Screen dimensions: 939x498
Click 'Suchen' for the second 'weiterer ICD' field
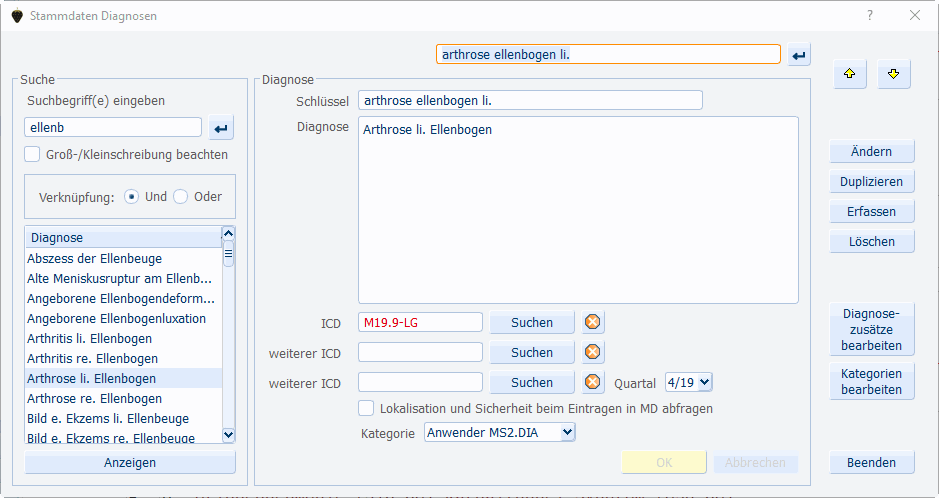532,382
